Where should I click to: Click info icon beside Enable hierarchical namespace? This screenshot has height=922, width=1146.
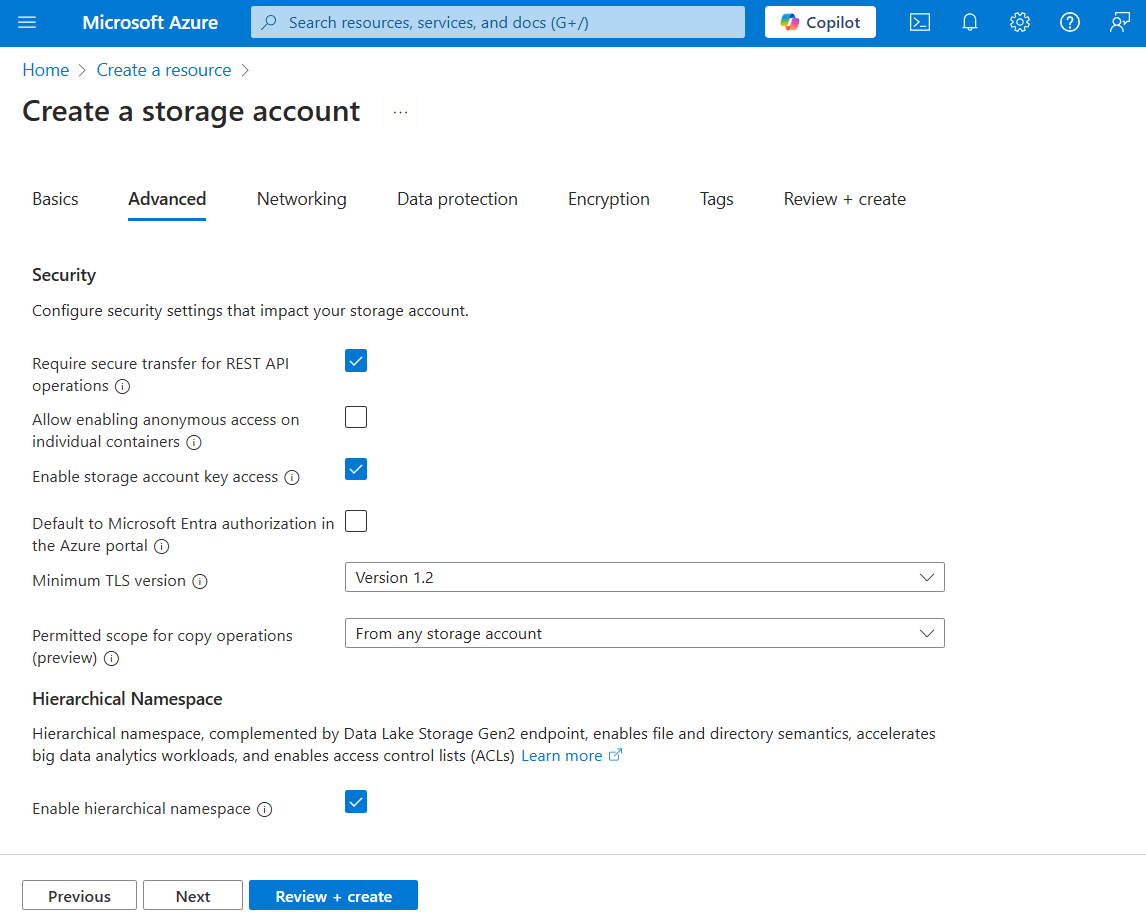tap(265, 809)
